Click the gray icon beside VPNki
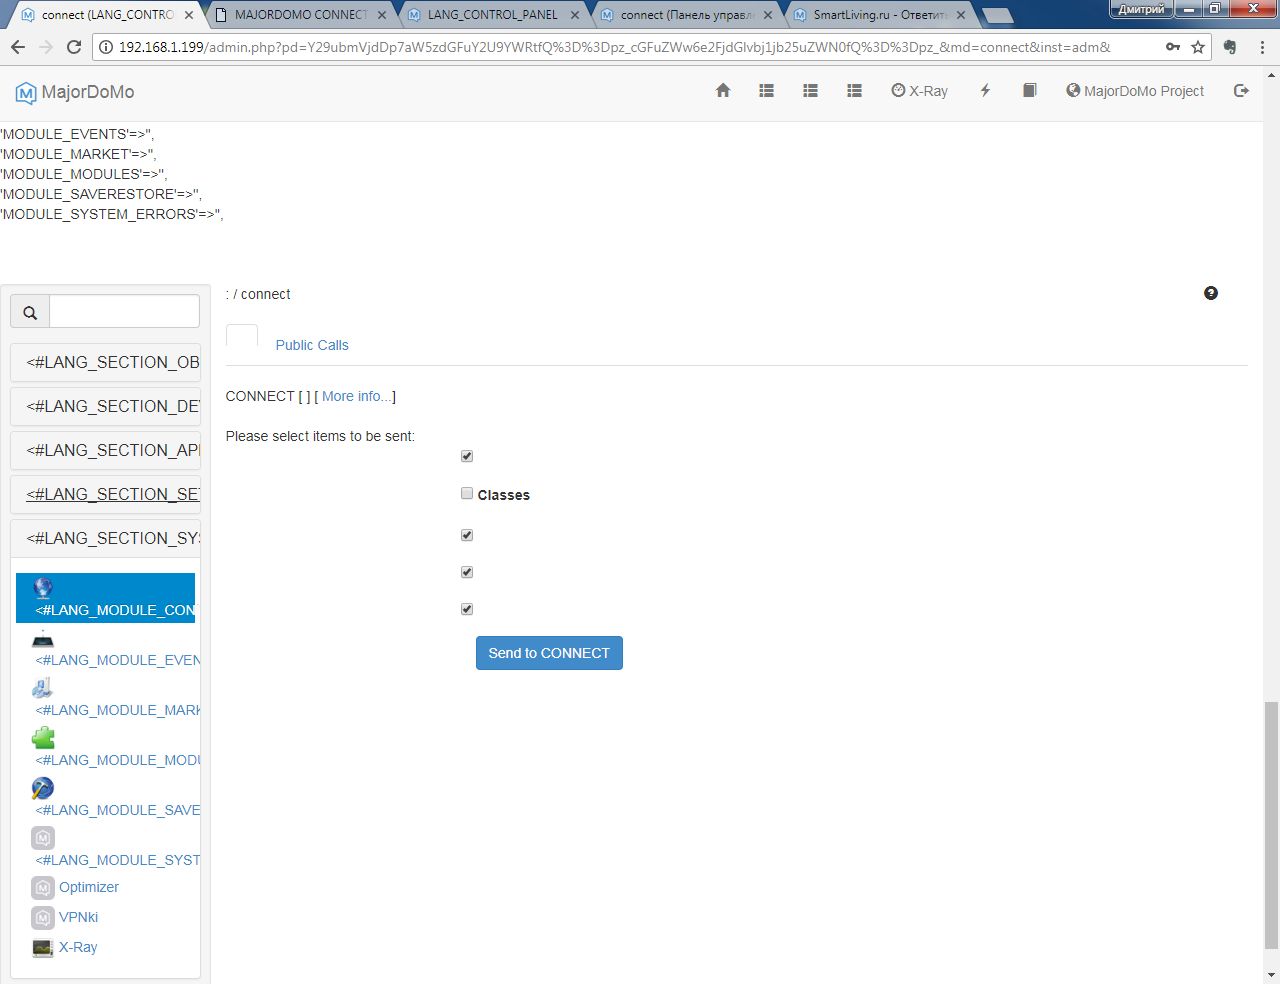 pyautogui.click(x=43, y=918)
